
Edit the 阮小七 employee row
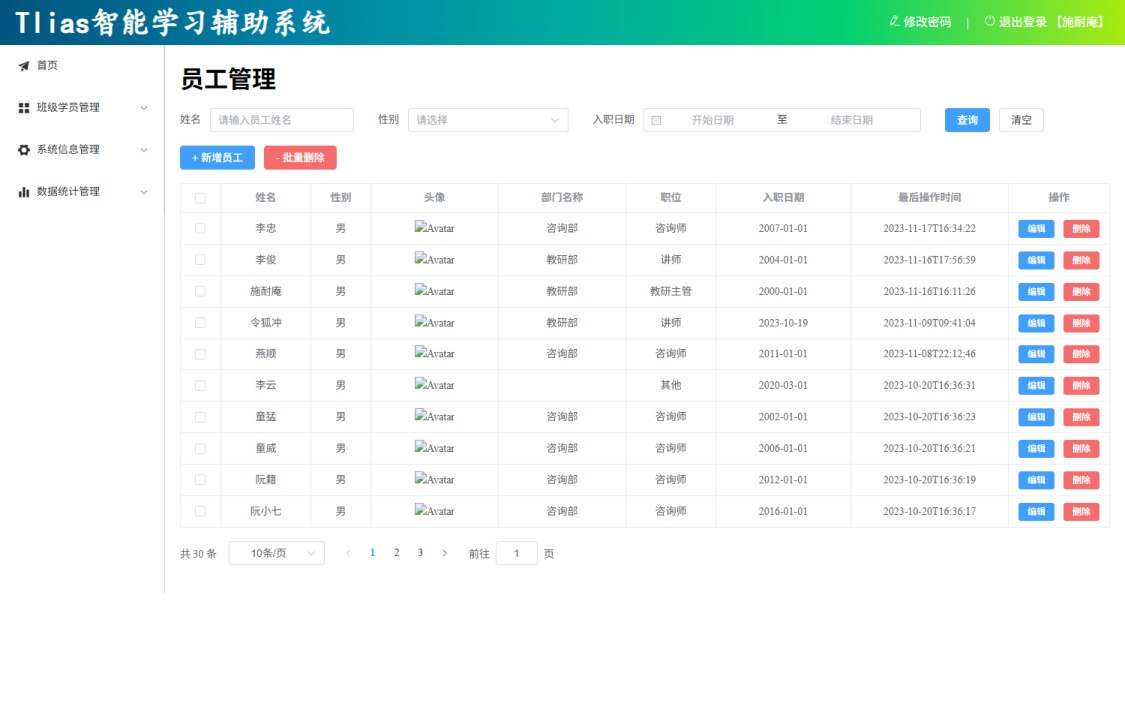tap(1036, 512)
